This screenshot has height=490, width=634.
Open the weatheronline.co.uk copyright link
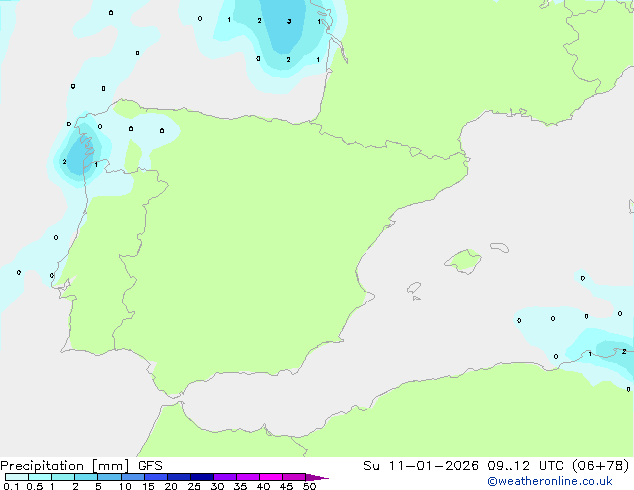click(550, 481)
